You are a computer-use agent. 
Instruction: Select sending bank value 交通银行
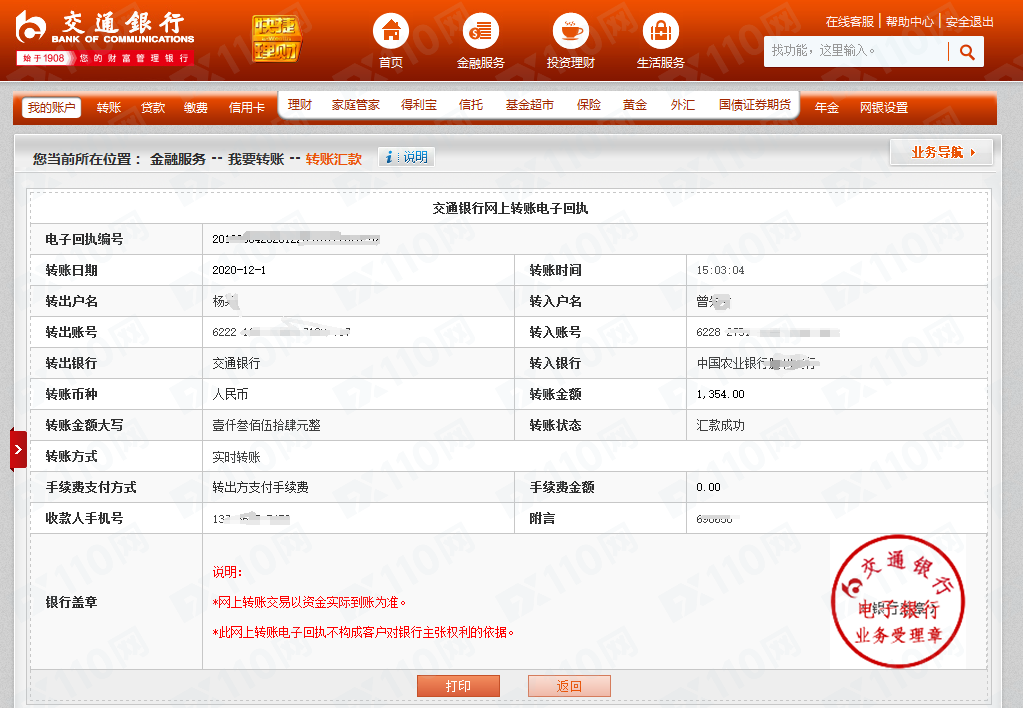click(x=236, y=363)
